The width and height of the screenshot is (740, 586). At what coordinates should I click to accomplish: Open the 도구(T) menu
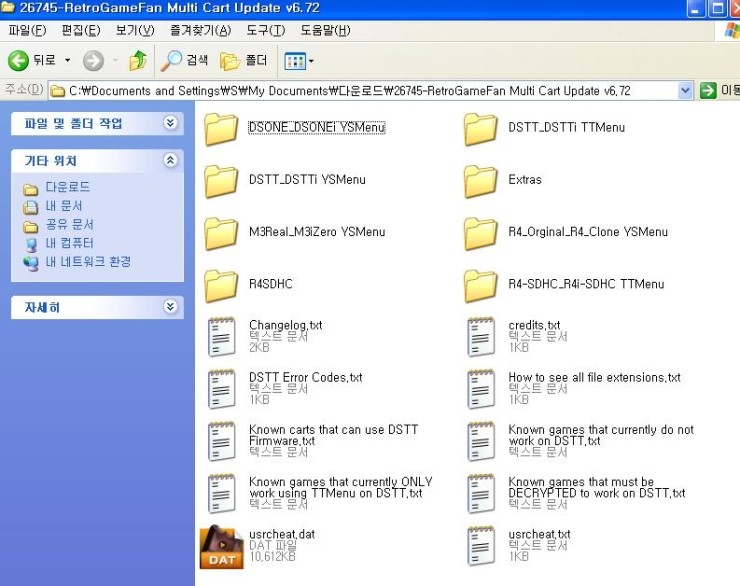click(x=266, y=30)
